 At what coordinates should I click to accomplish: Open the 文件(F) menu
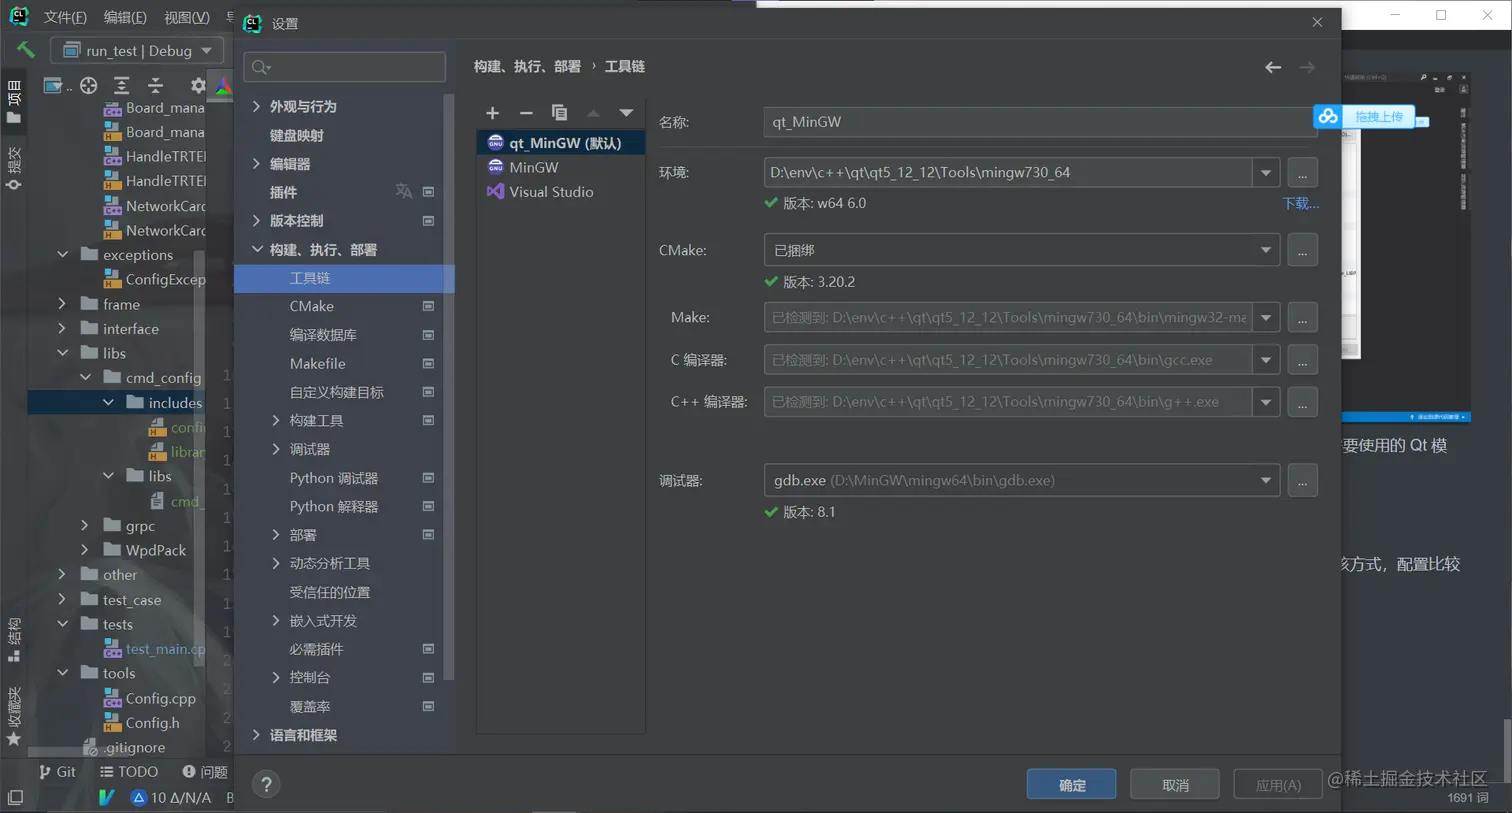pos(66,16)
